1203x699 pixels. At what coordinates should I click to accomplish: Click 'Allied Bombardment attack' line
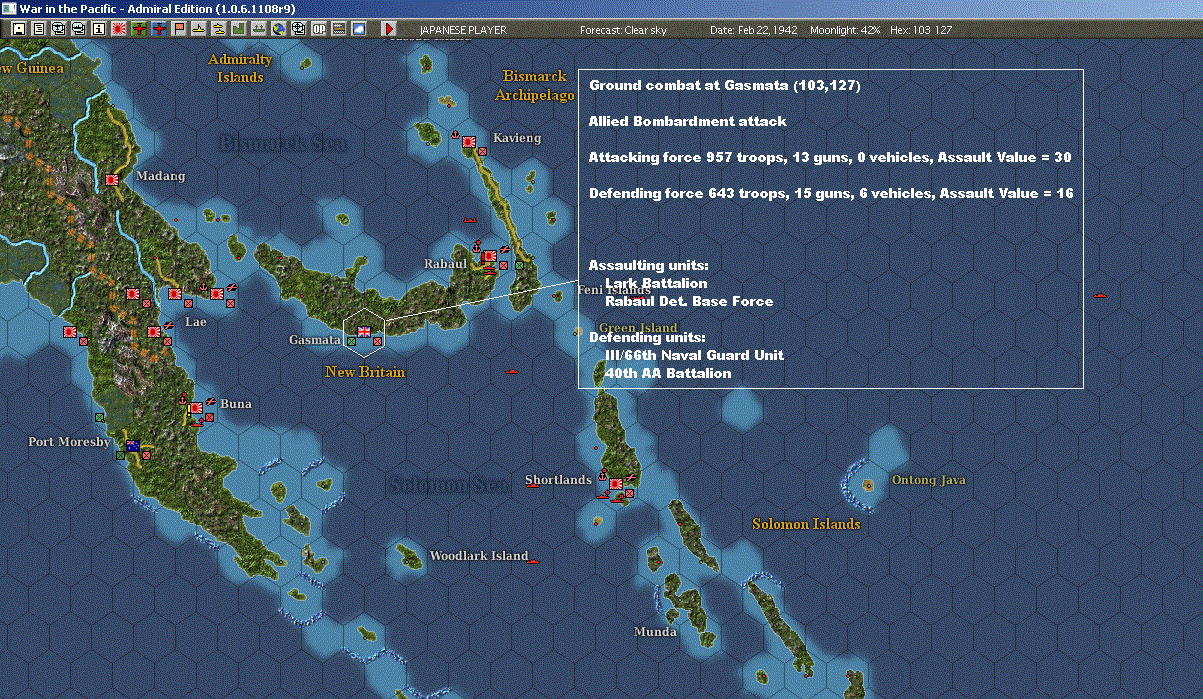point(688,122)
